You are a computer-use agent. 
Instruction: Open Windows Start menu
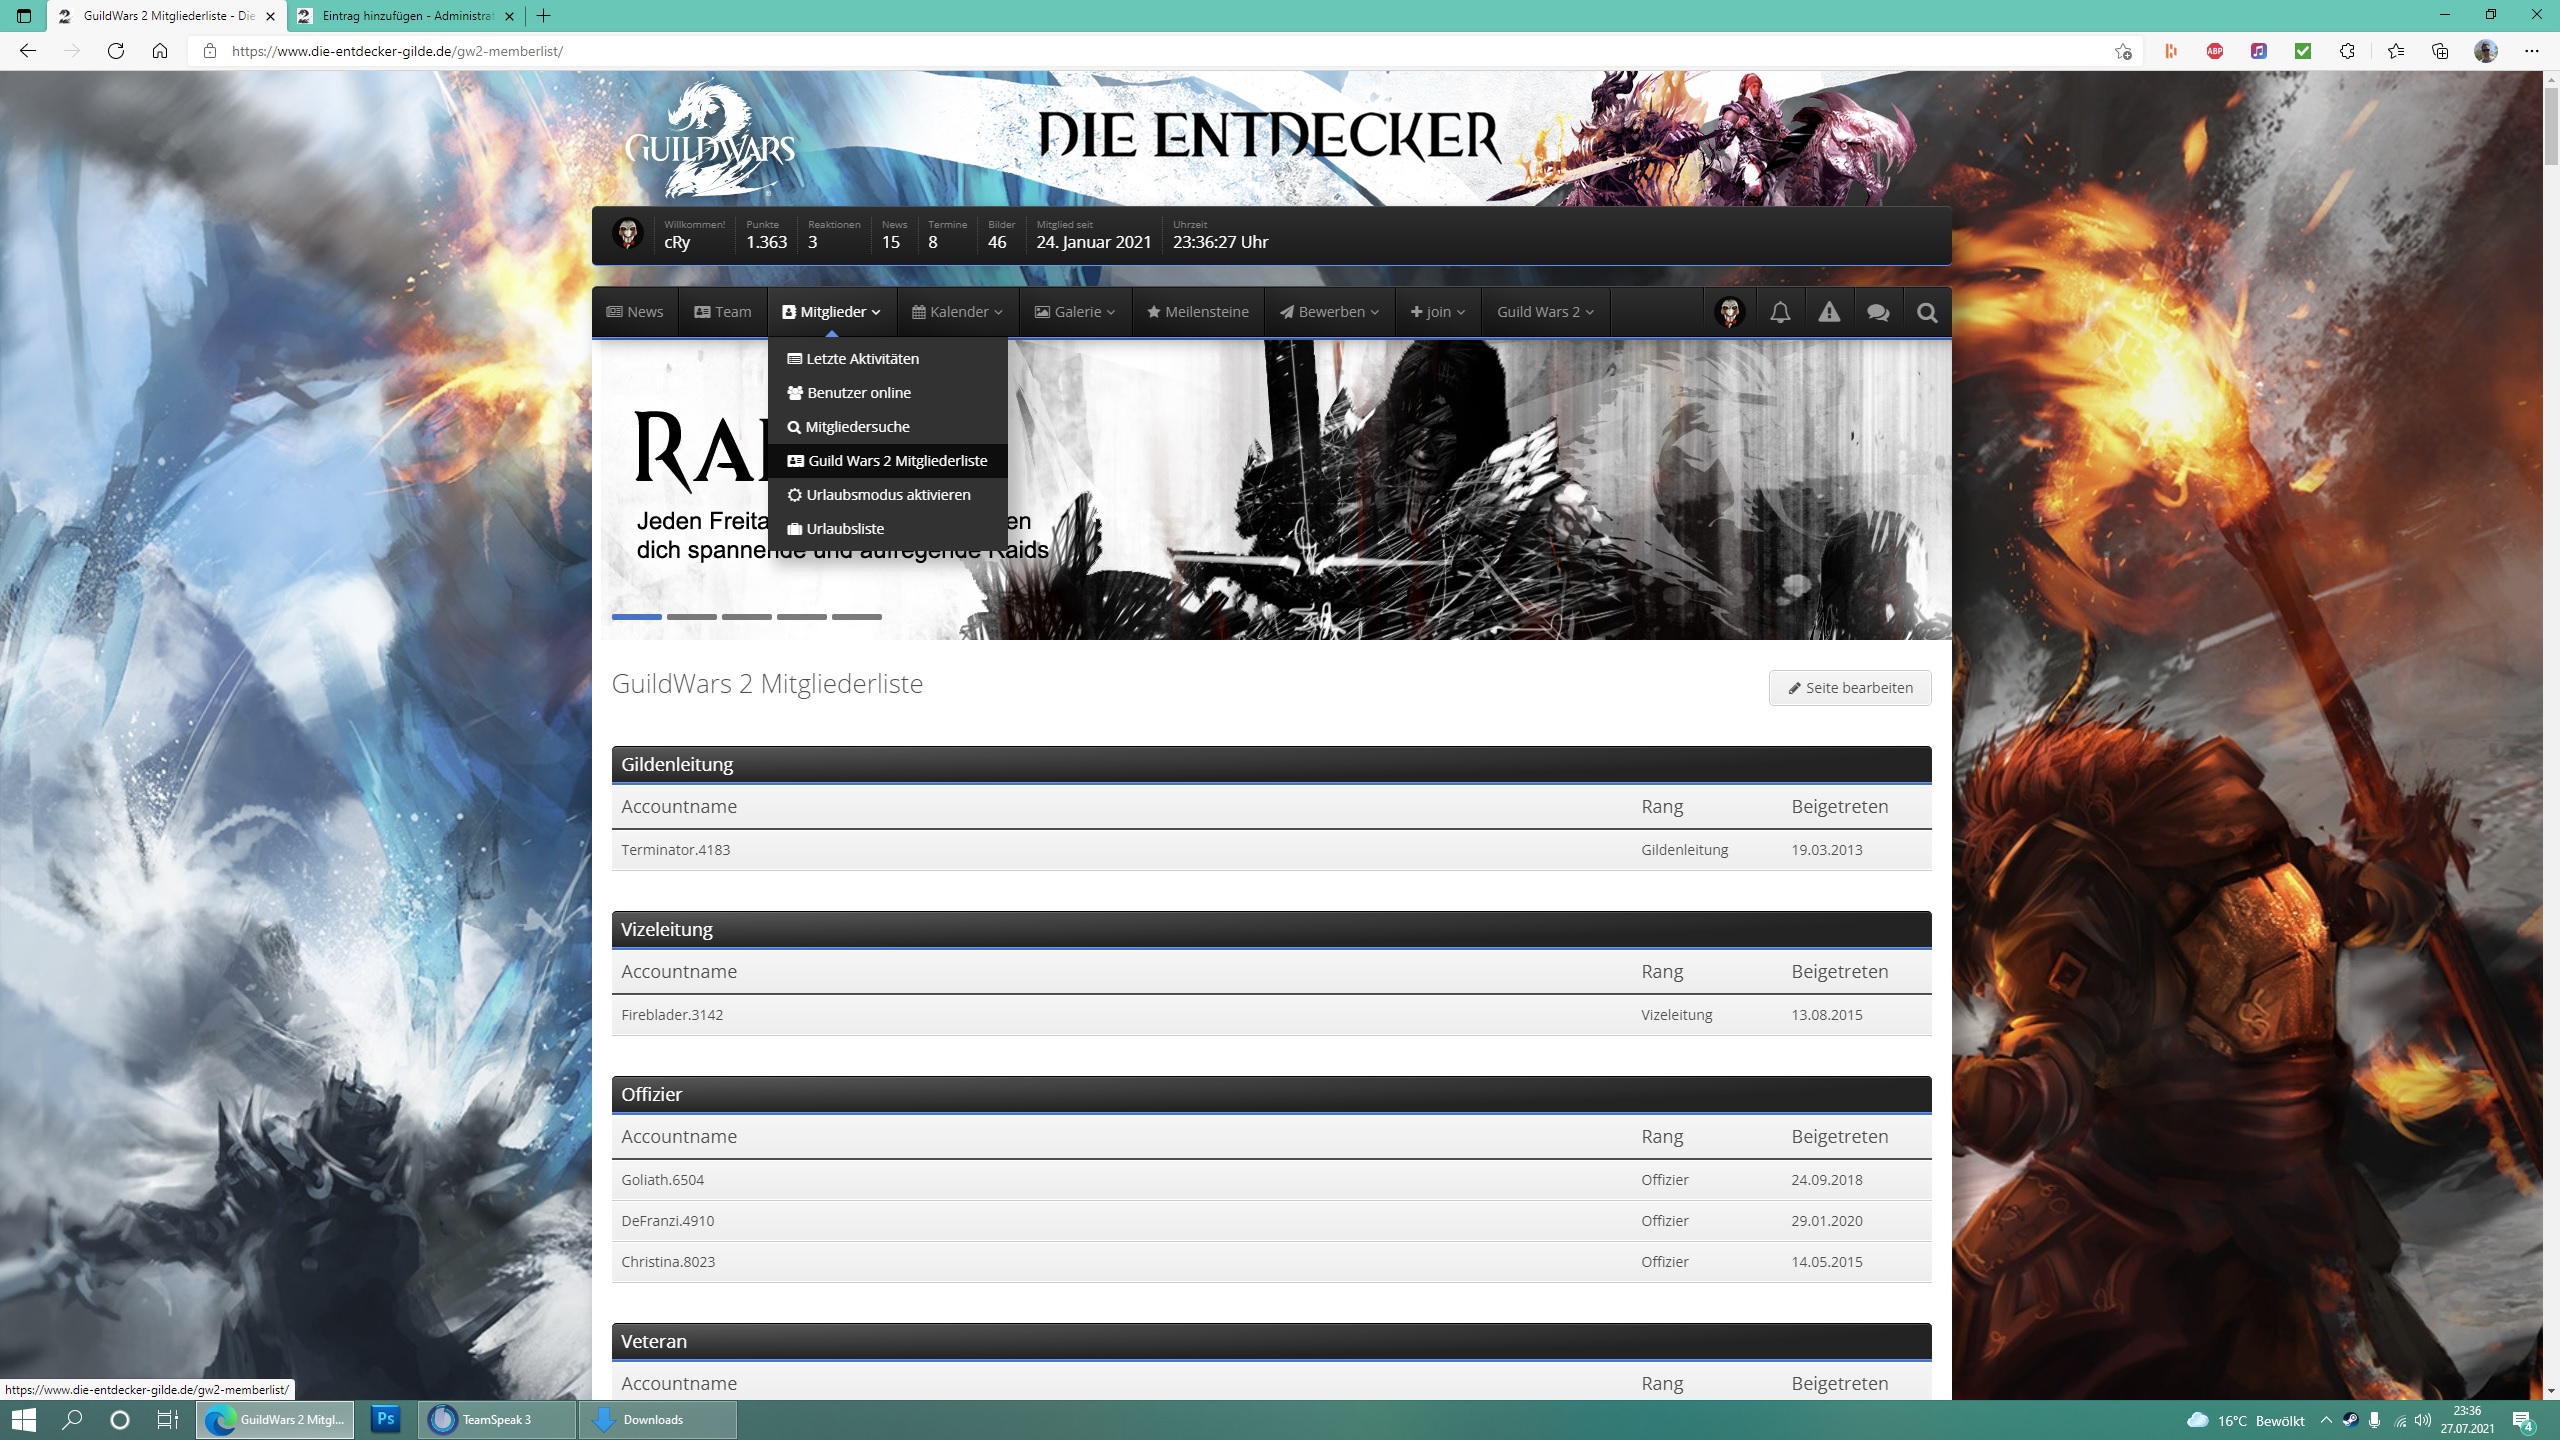[x=24, y=1420]
